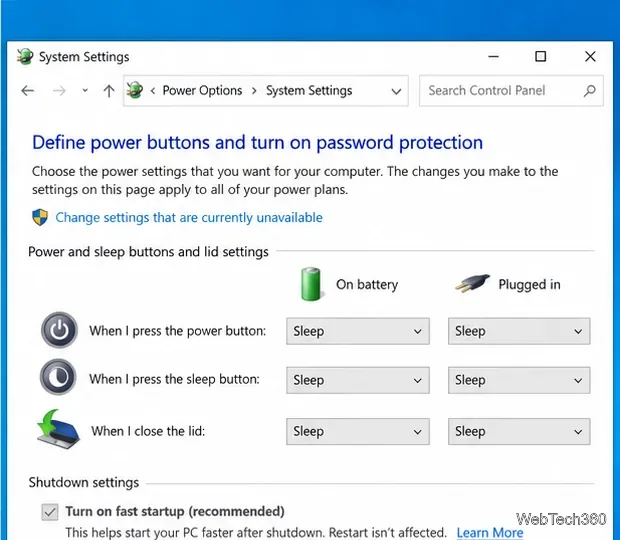620x540 pixels.
Task: Click the Back navigation arrow
Action: coord(28,91)
